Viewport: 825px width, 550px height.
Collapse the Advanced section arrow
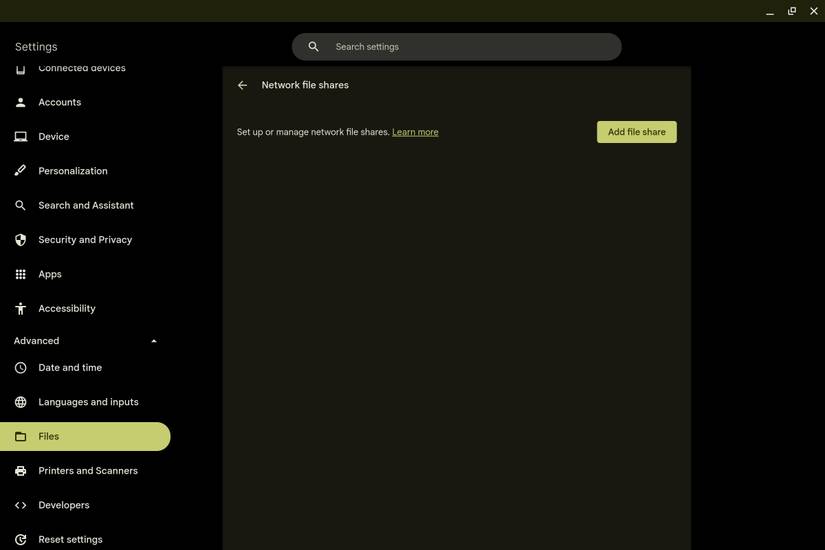(x=154, y=341)
